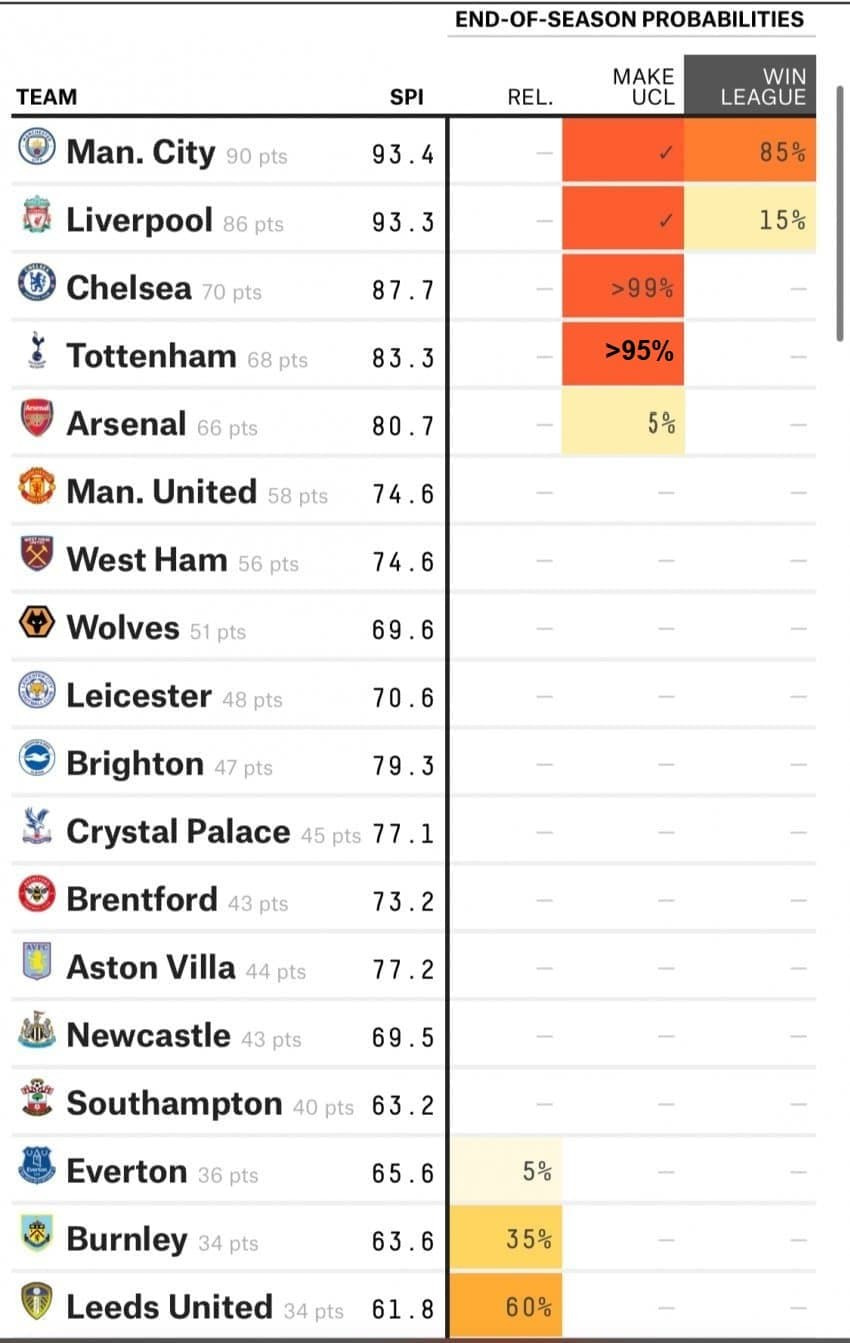
Task: Click the Burnley club crest
Action: coord(36,1237)
